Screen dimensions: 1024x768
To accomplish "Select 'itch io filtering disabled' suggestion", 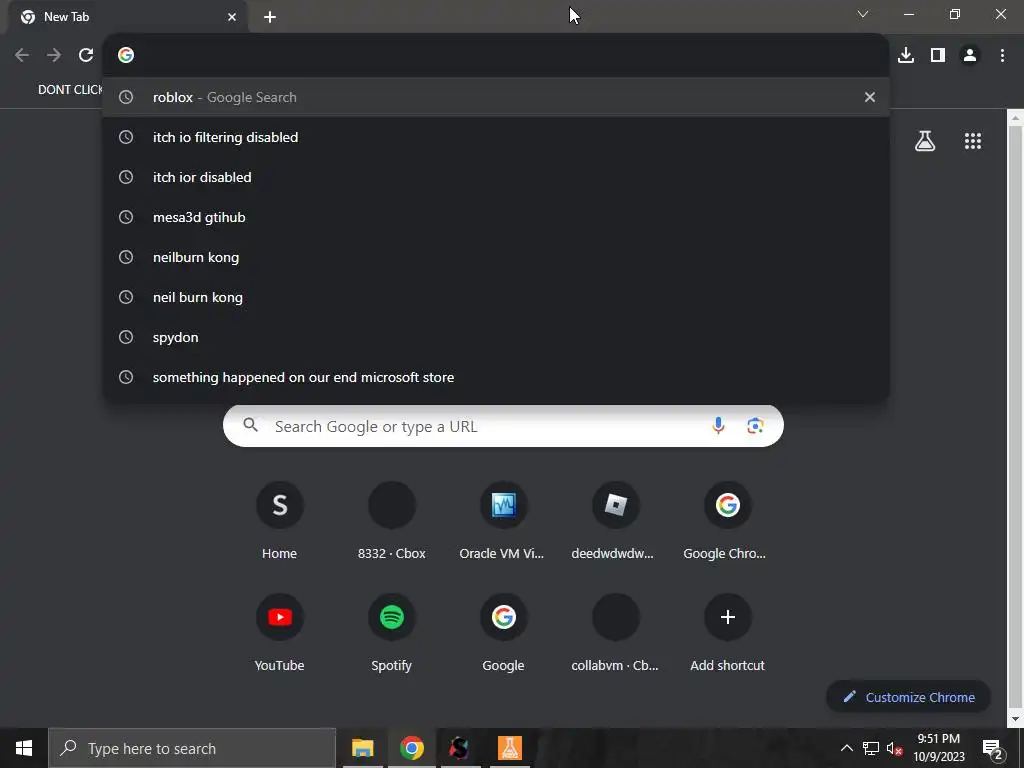I will point(496,137).
